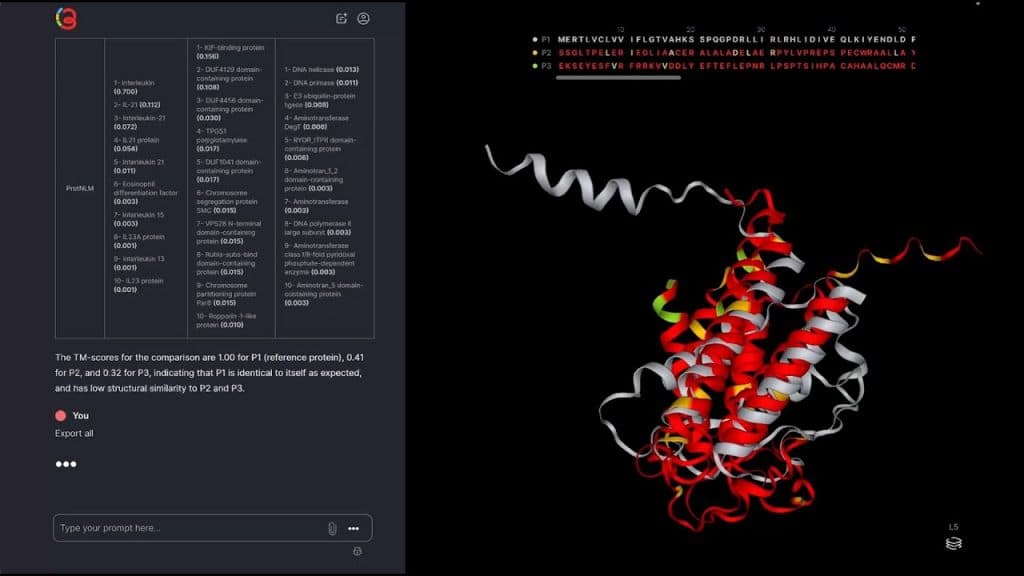1024x576 pixels.
Task: Open more options beside the paperclip
Action: tap(355, 527)
